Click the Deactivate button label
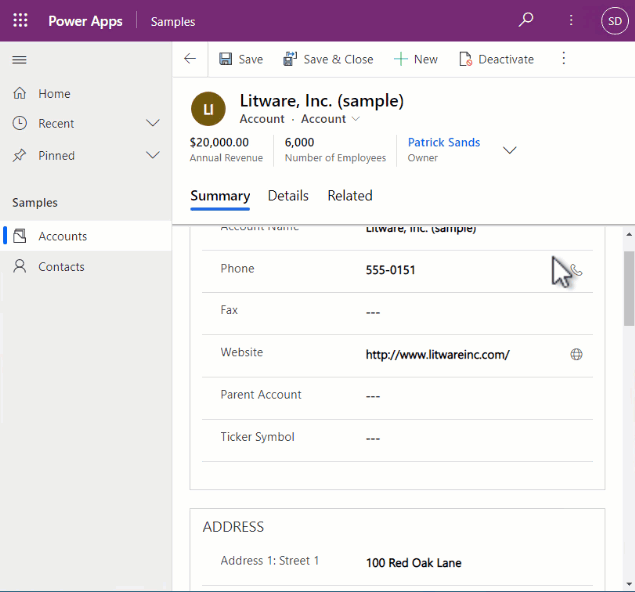635x592 pixels. [x=506, y=60]
